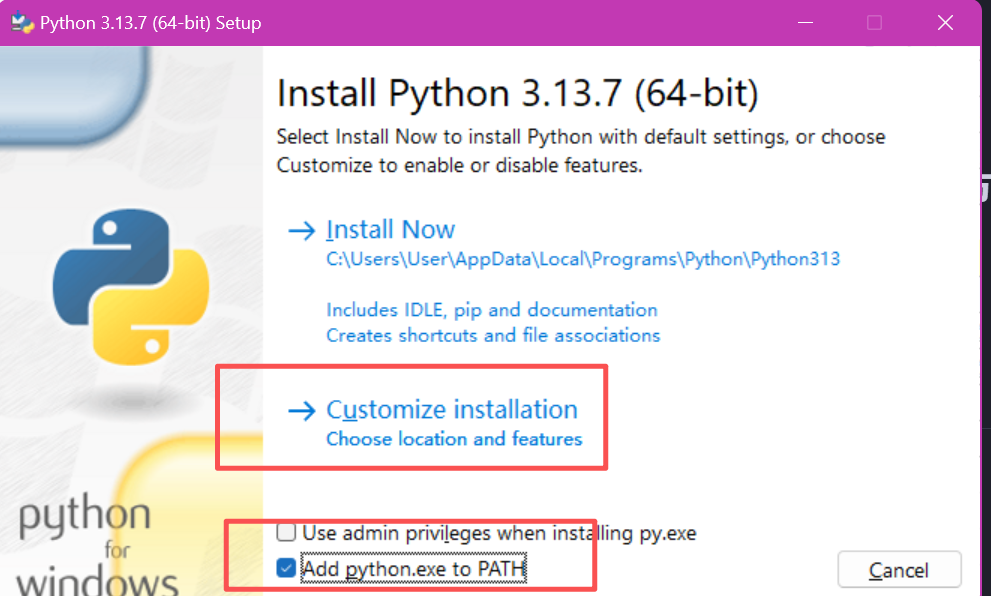Click the "Add python.exe to PATH" label text
The image size is (991, 596).
[414, 569]
